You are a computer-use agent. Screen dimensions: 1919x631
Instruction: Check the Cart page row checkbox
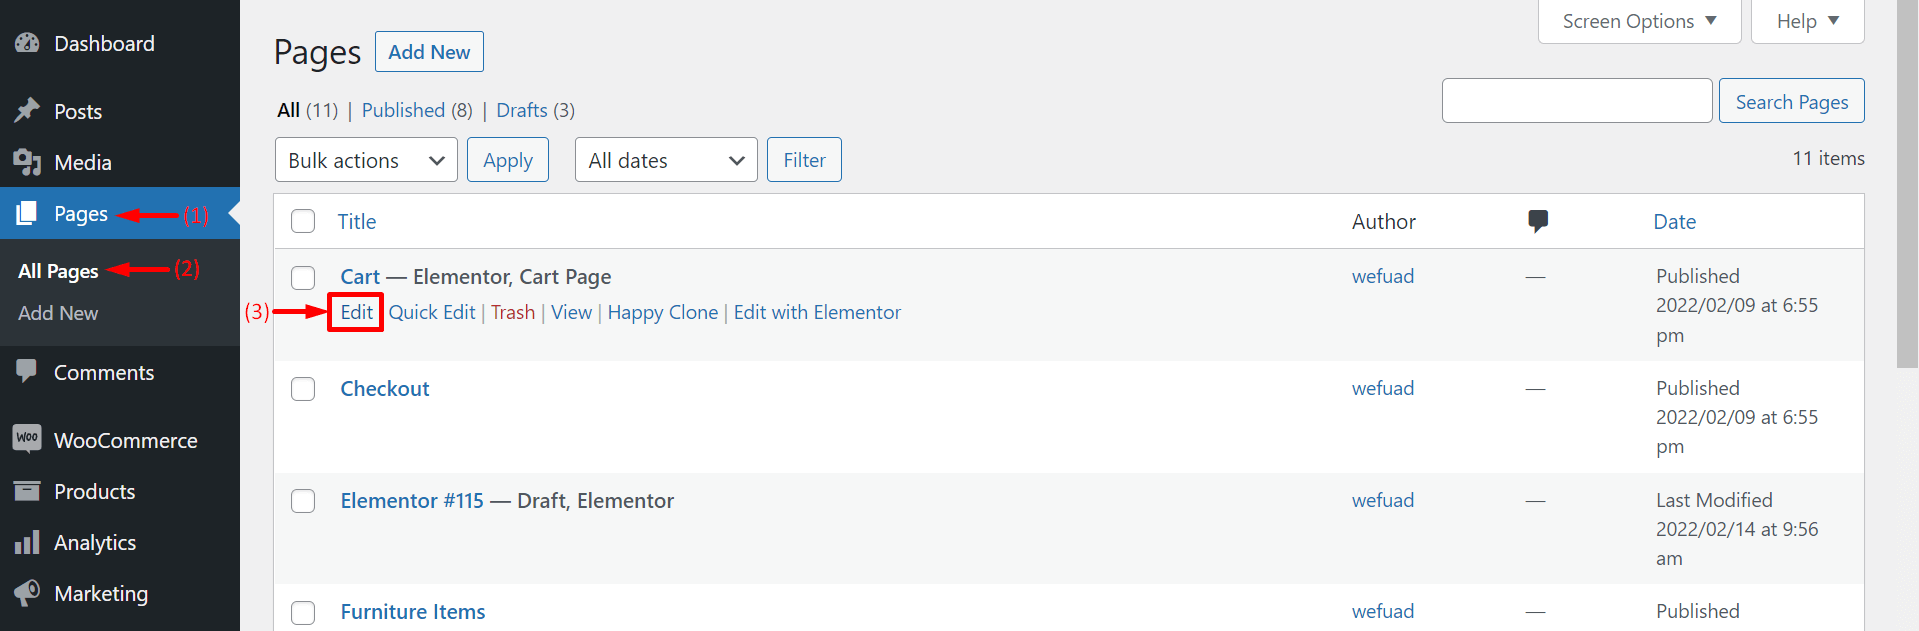[303, 277]
